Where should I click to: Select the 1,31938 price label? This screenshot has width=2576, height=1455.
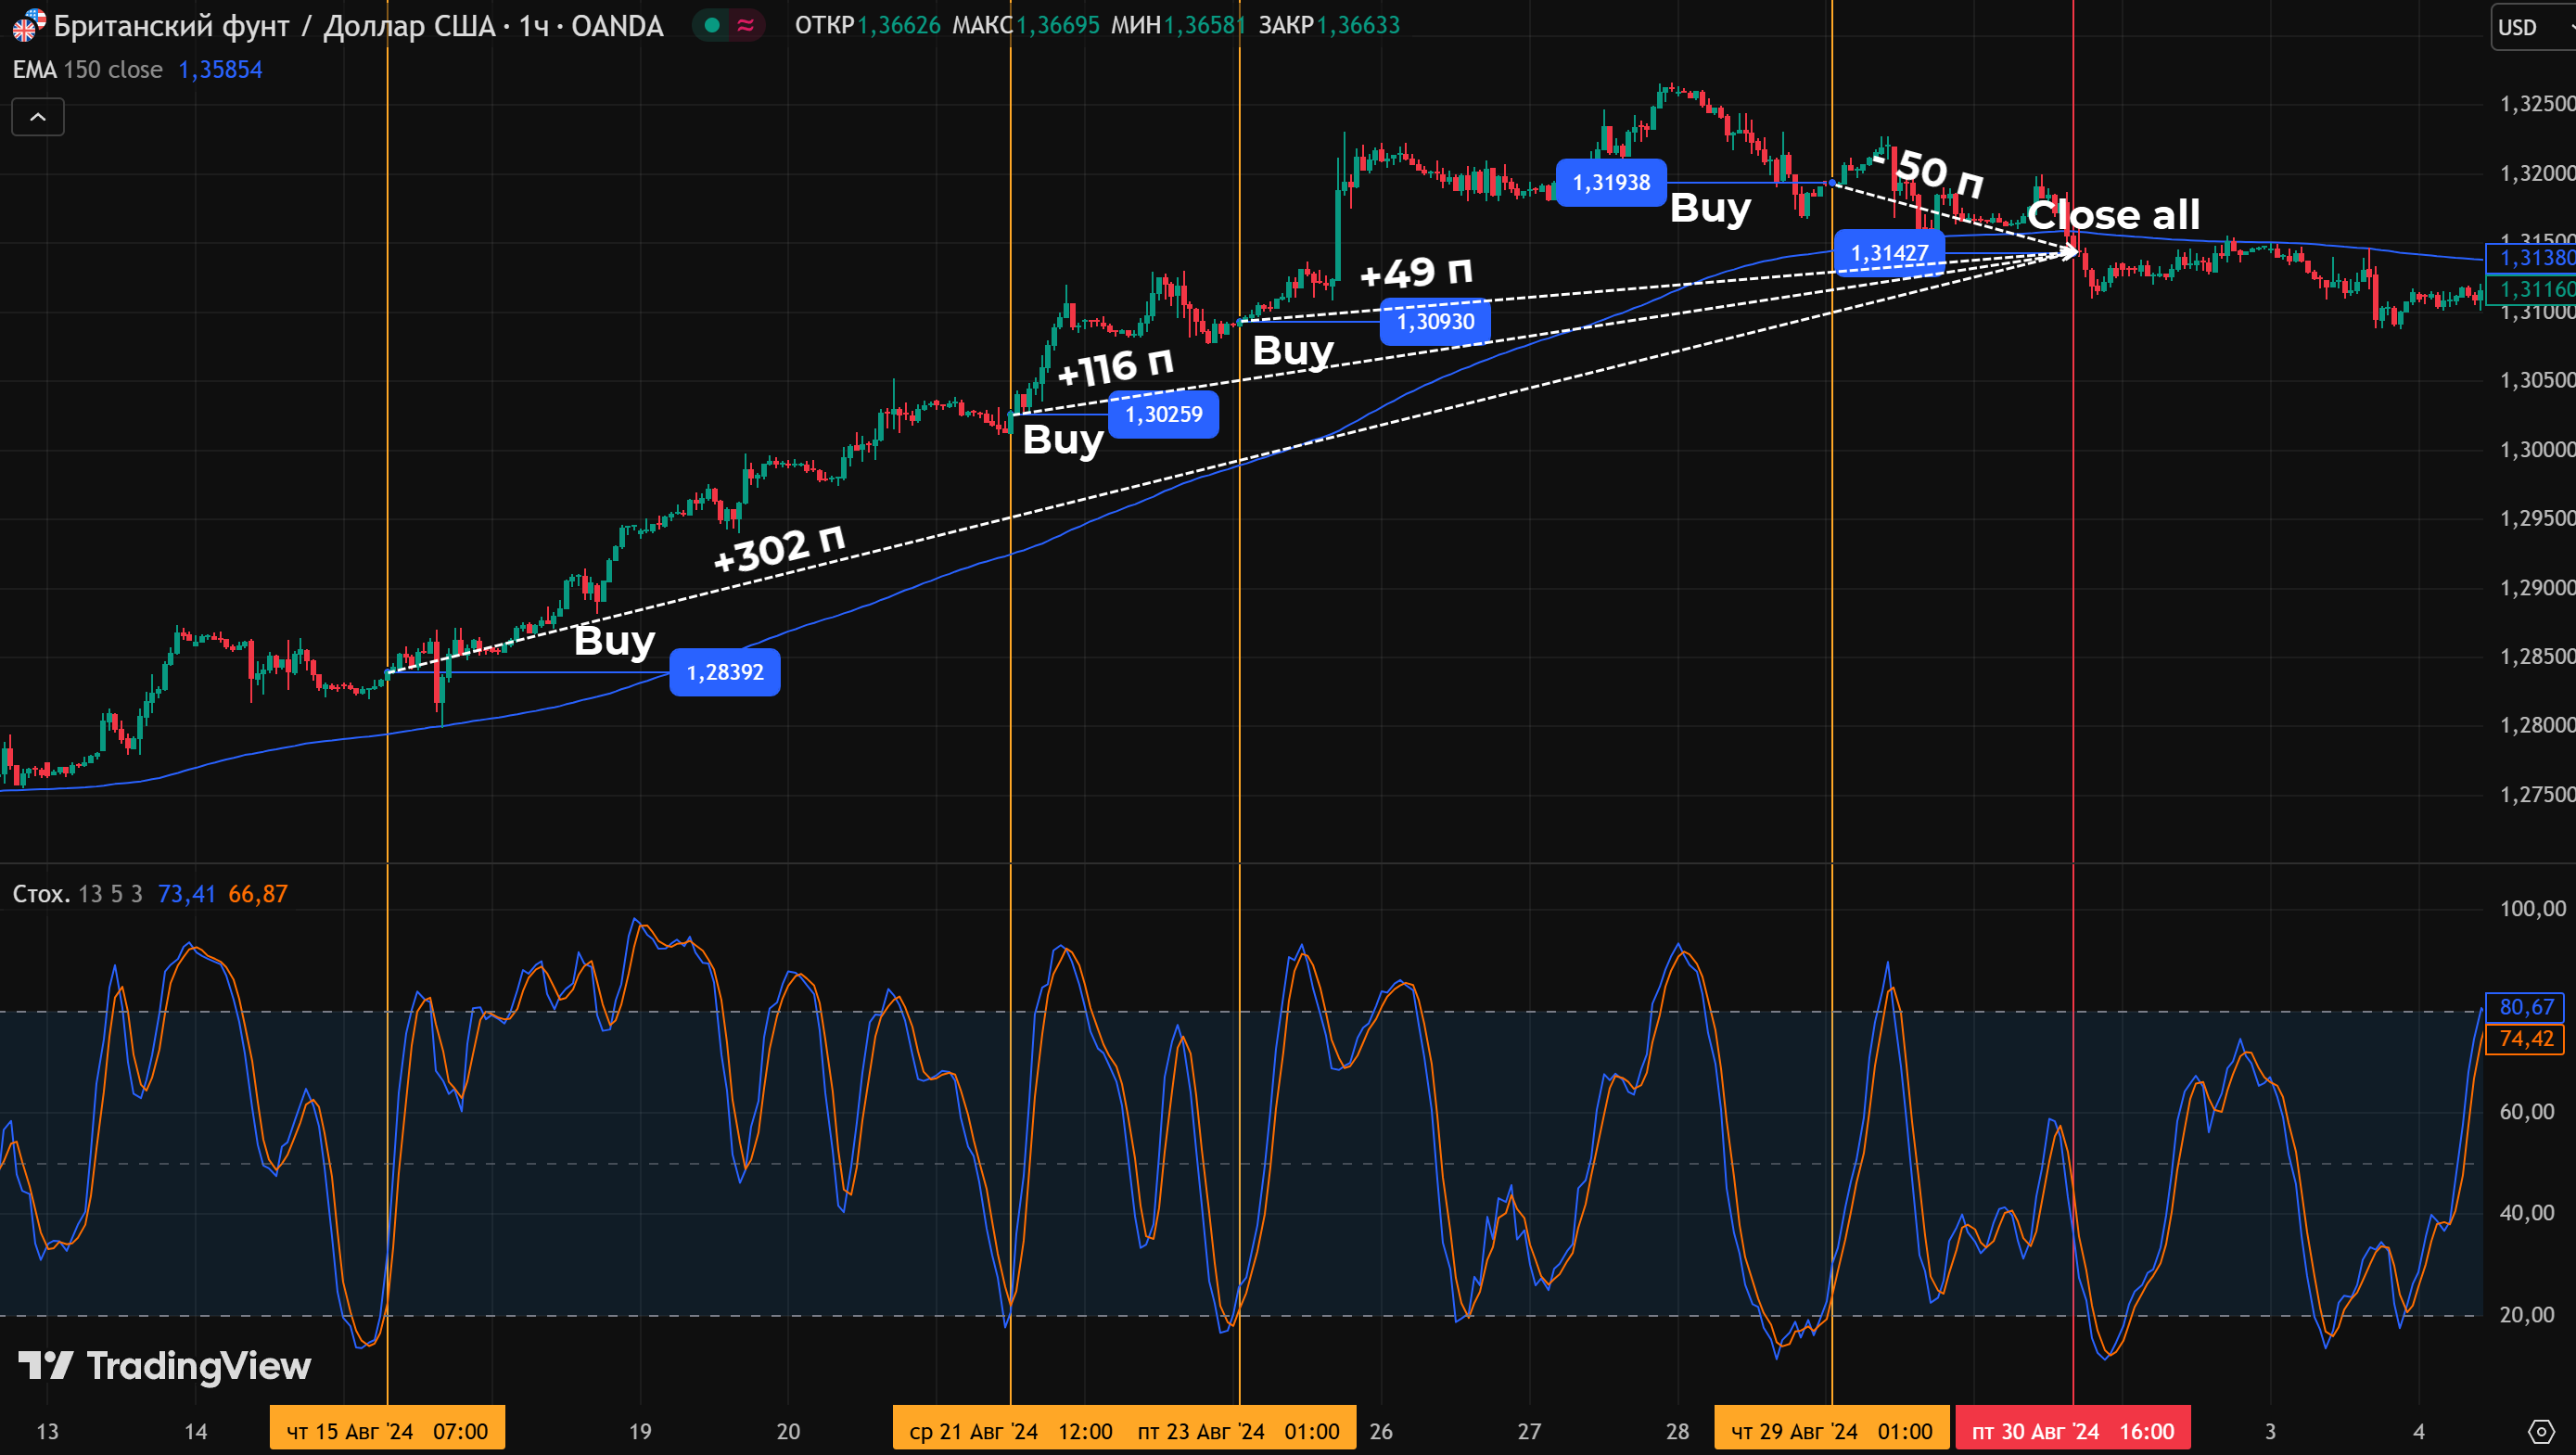[x=1611, y=183]
